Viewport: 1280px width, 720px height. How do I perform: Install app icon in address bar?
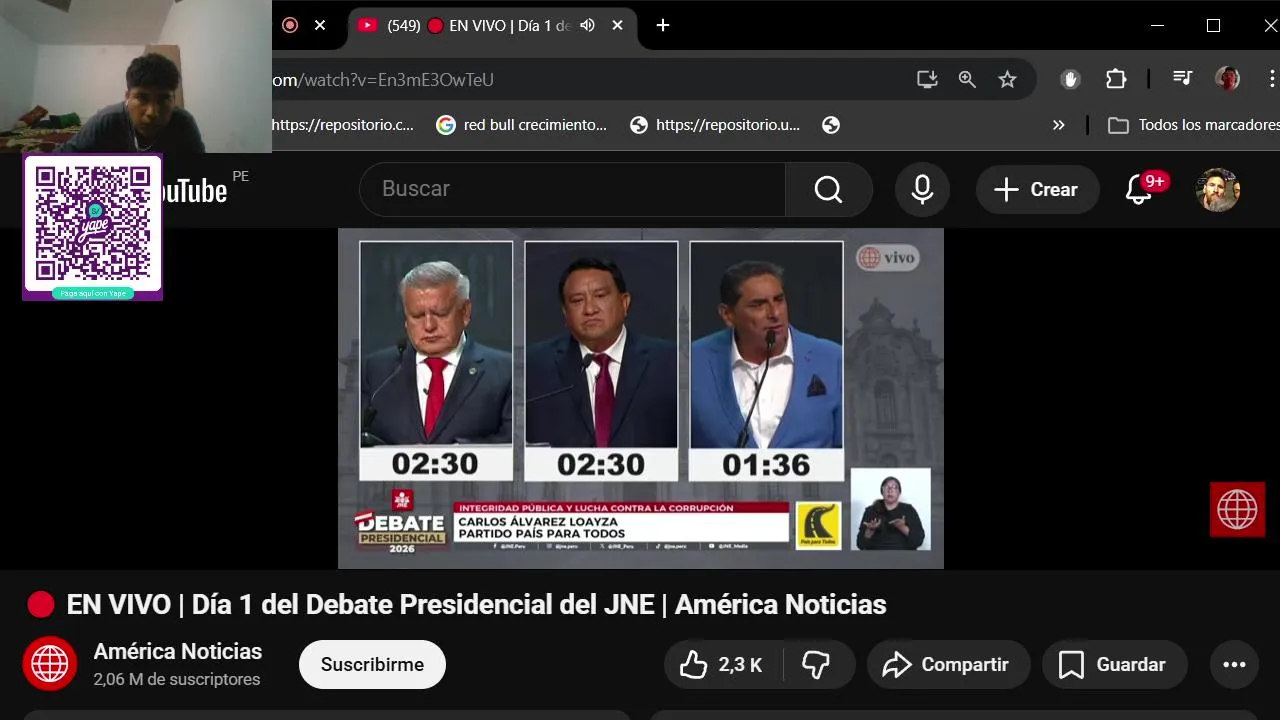[927, 80]
